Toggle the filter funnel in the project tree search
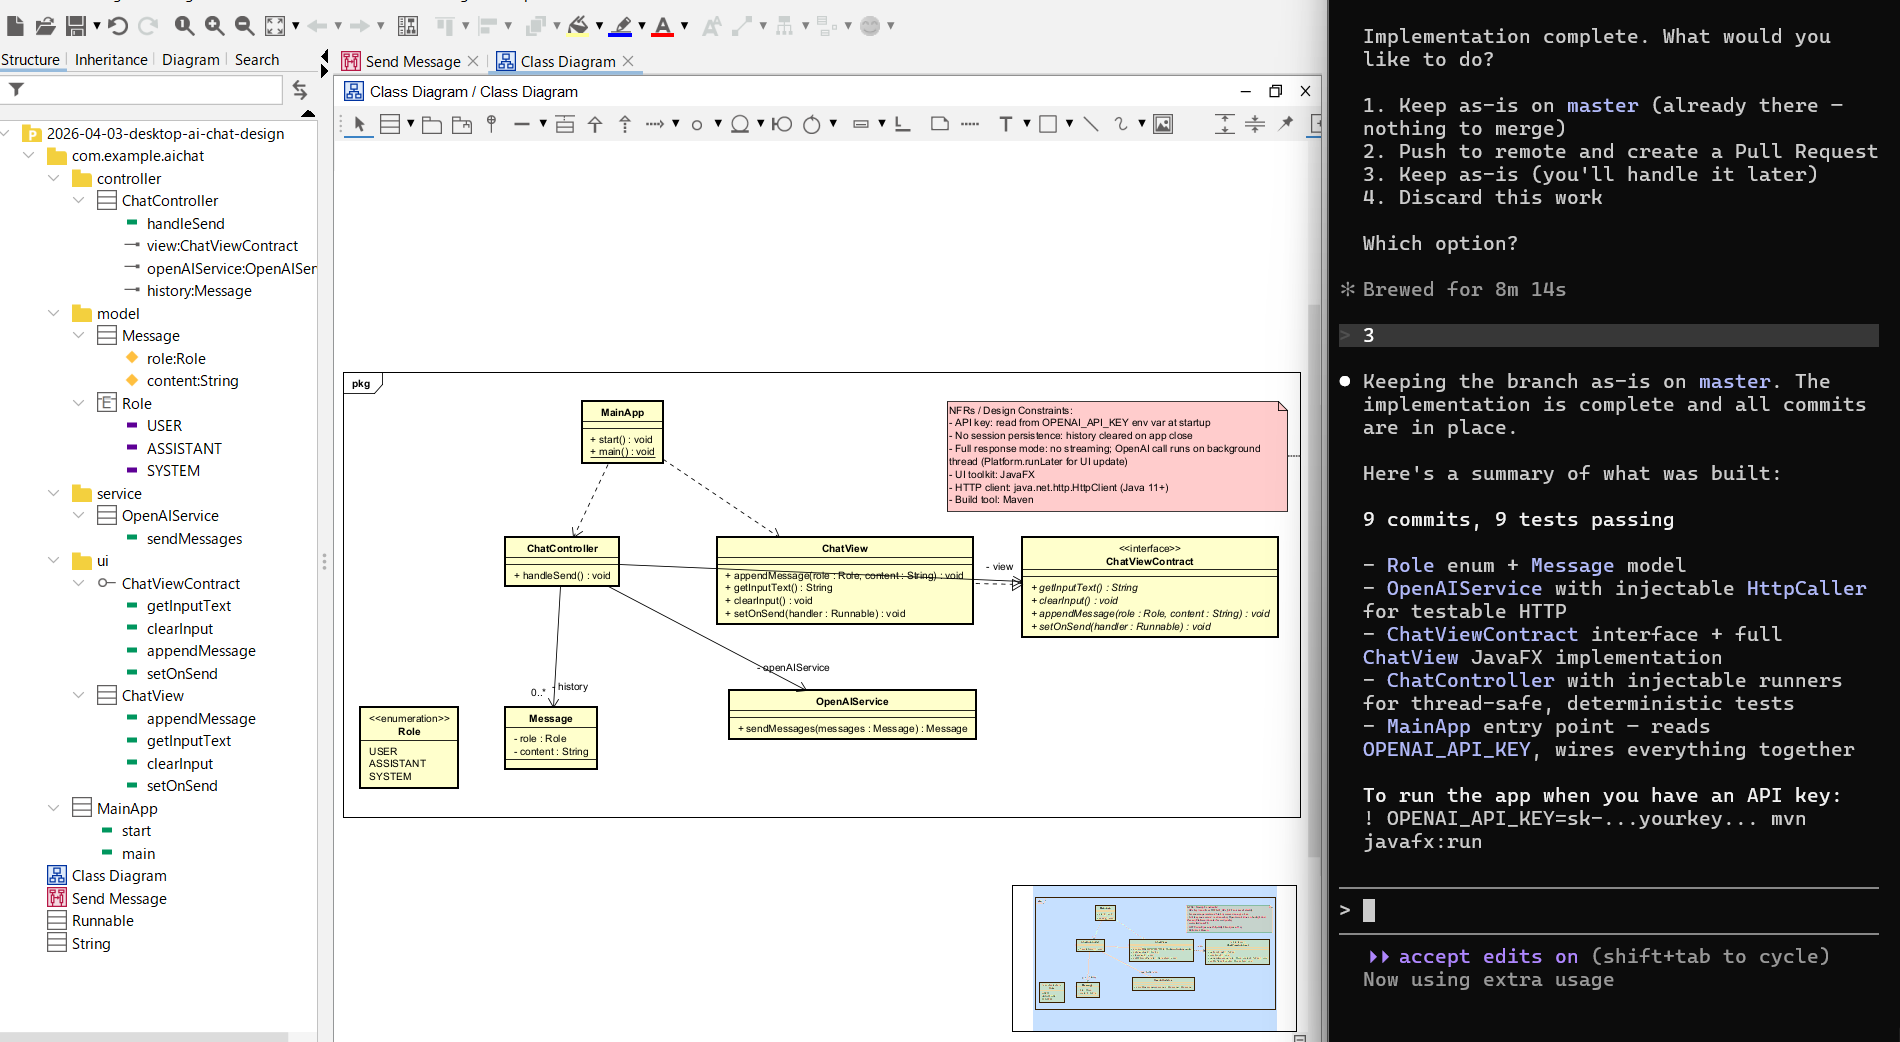This screenshot has width=1900, height=1042. click(16, 89)
